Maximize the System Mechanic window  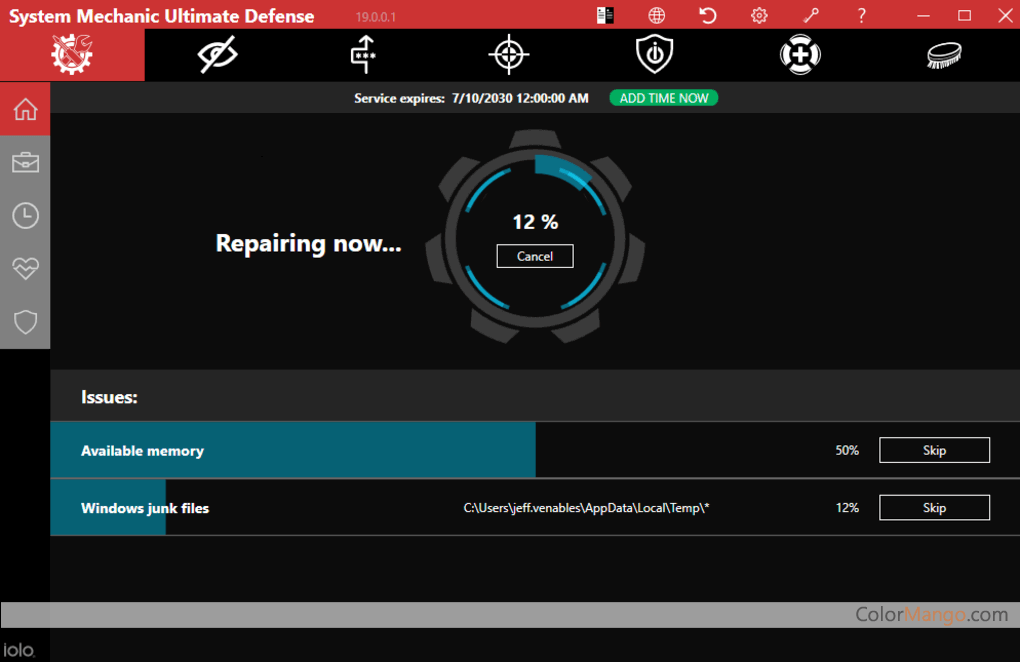coord(965,15)
